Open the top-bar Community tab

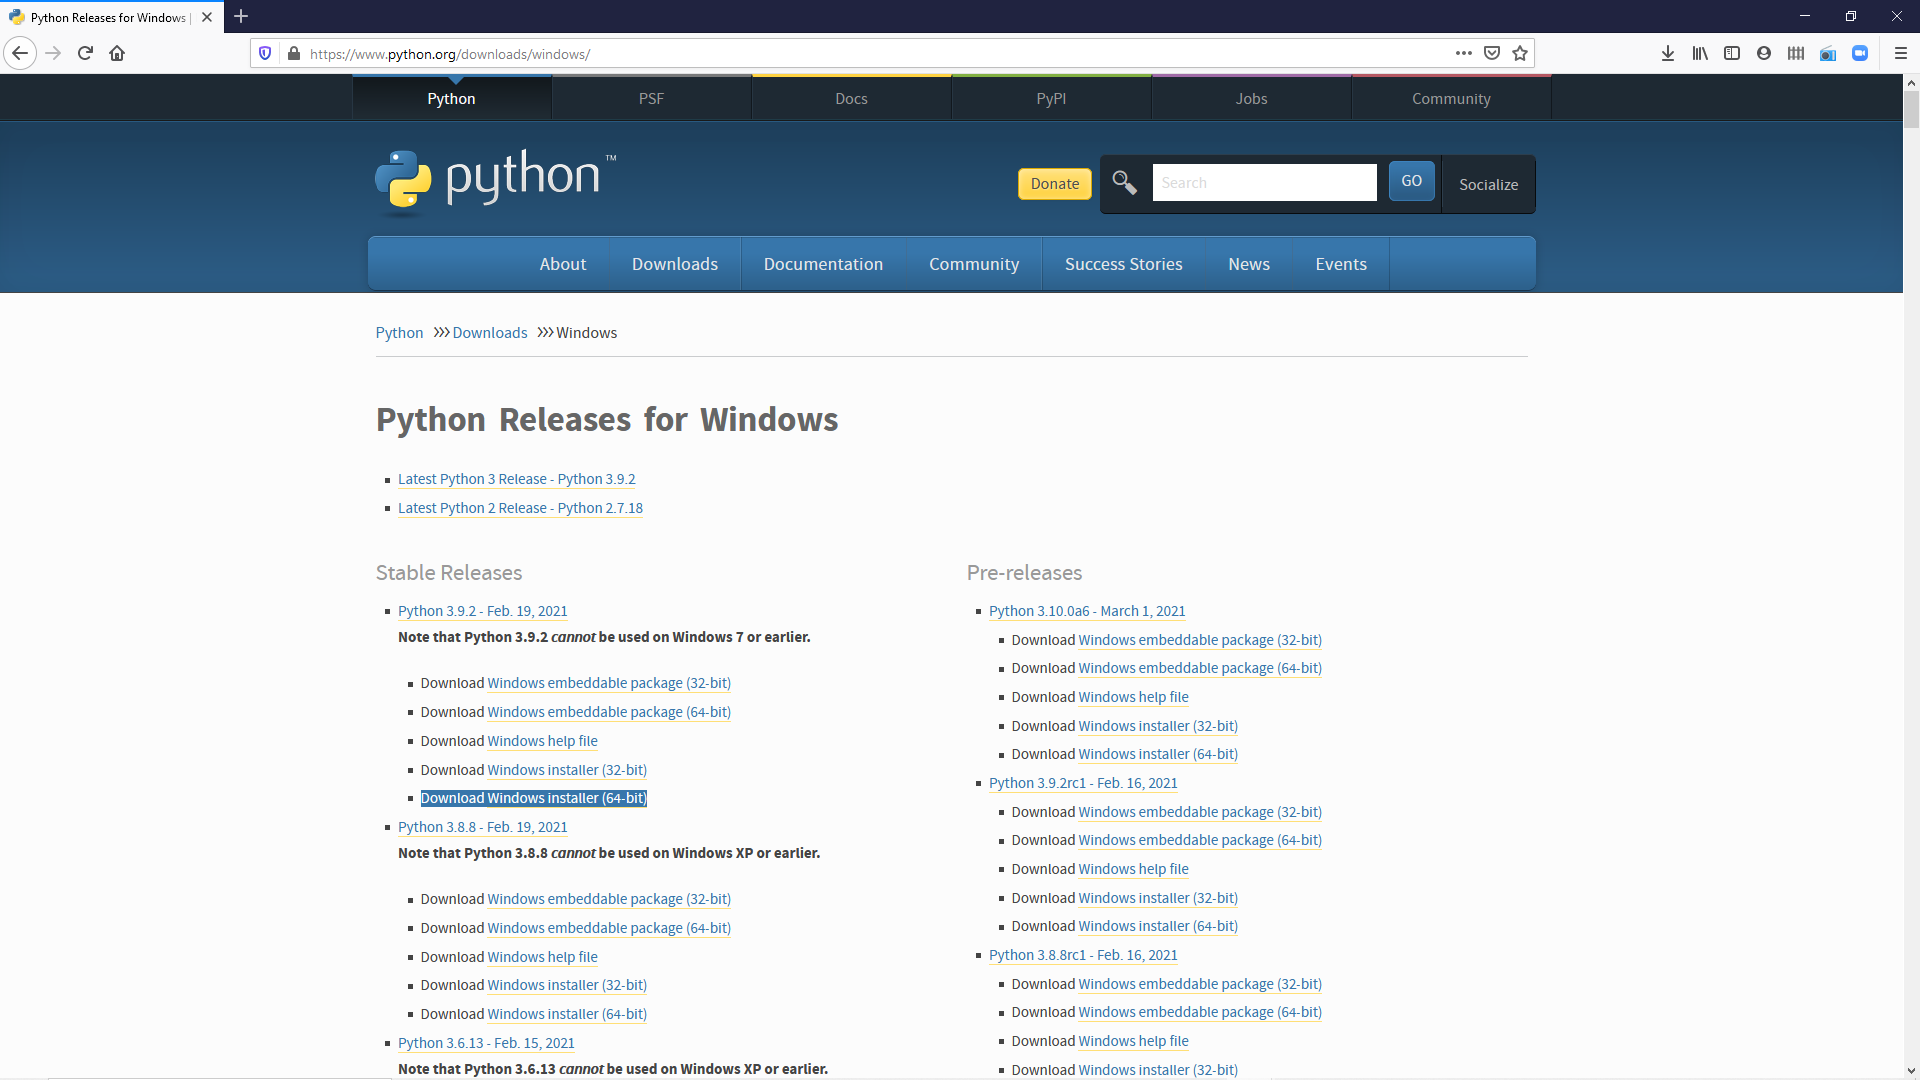(1451, 98)
